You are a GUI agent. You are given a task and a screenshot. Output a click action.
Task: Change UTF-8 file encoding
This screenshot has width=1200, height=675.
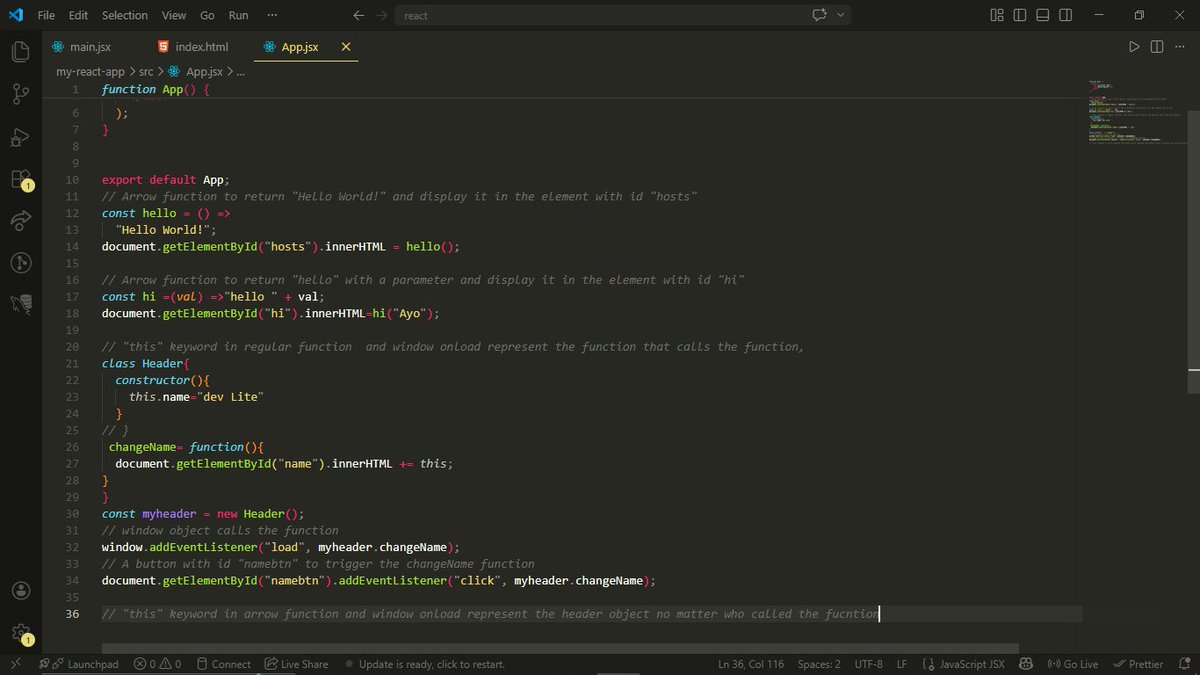[868, 664]
